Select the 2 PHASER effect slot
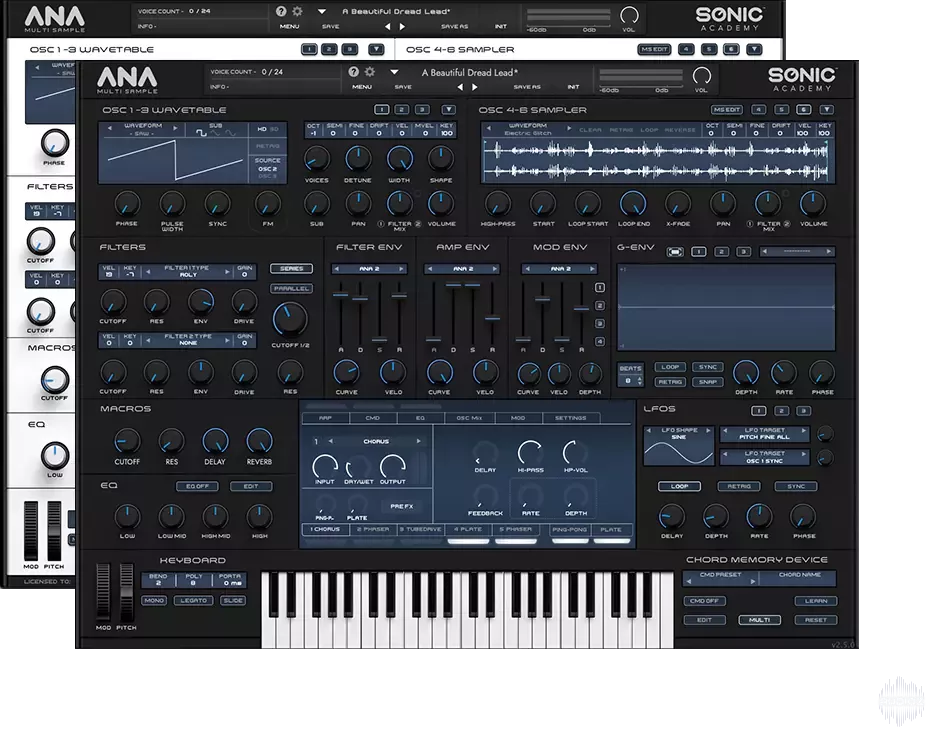The width and height of the screenshot is (934, 736). click(x=373, y=529)
